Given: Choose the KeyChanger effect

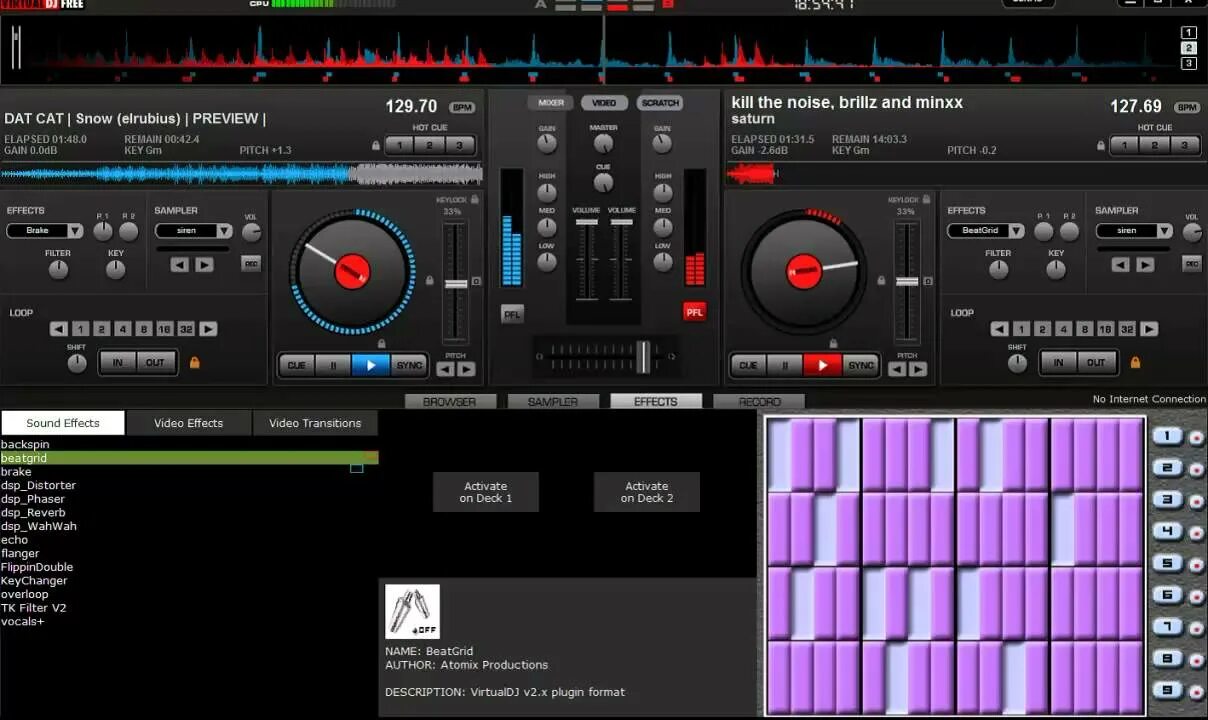Looking at the screenshot, I should tap(34, 580).
